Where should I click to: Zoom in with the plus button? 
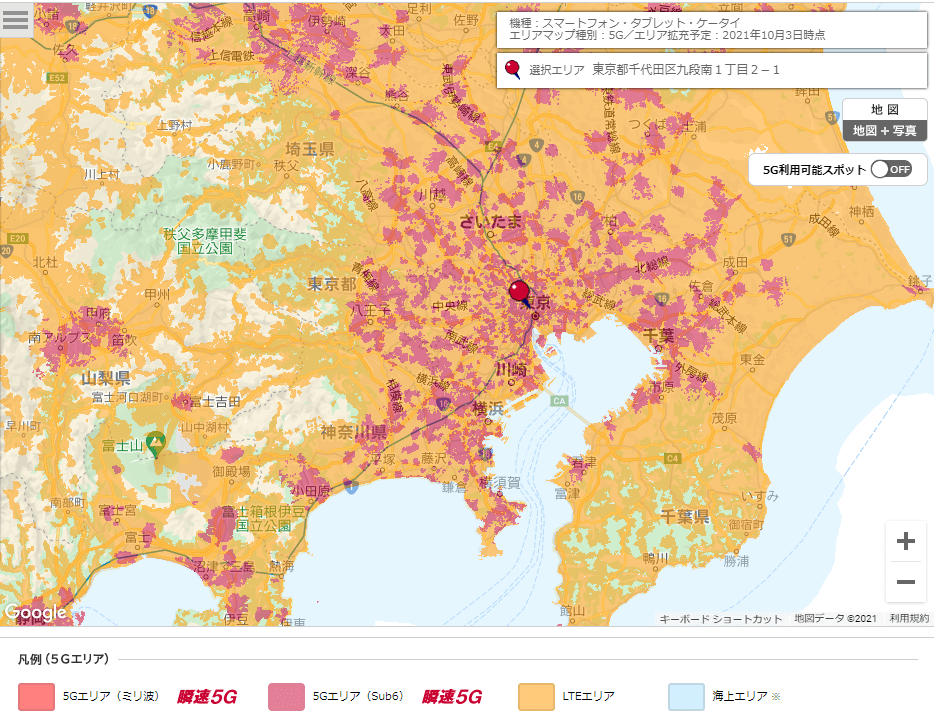pyautogui.click(x=905, y=541)
